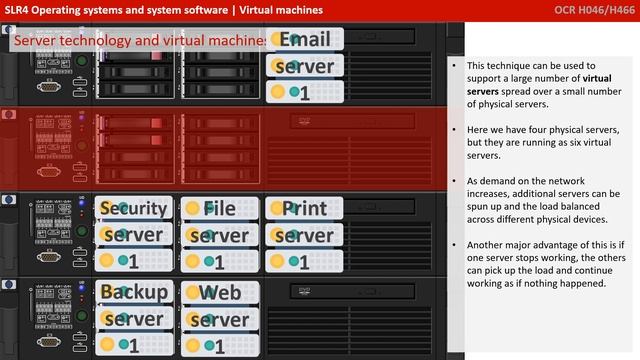Image resolution: width=640 pixels, height=360 pixels.
Task: Click the logo badge on the Backup server unit
Action: (x=9, y=284)
